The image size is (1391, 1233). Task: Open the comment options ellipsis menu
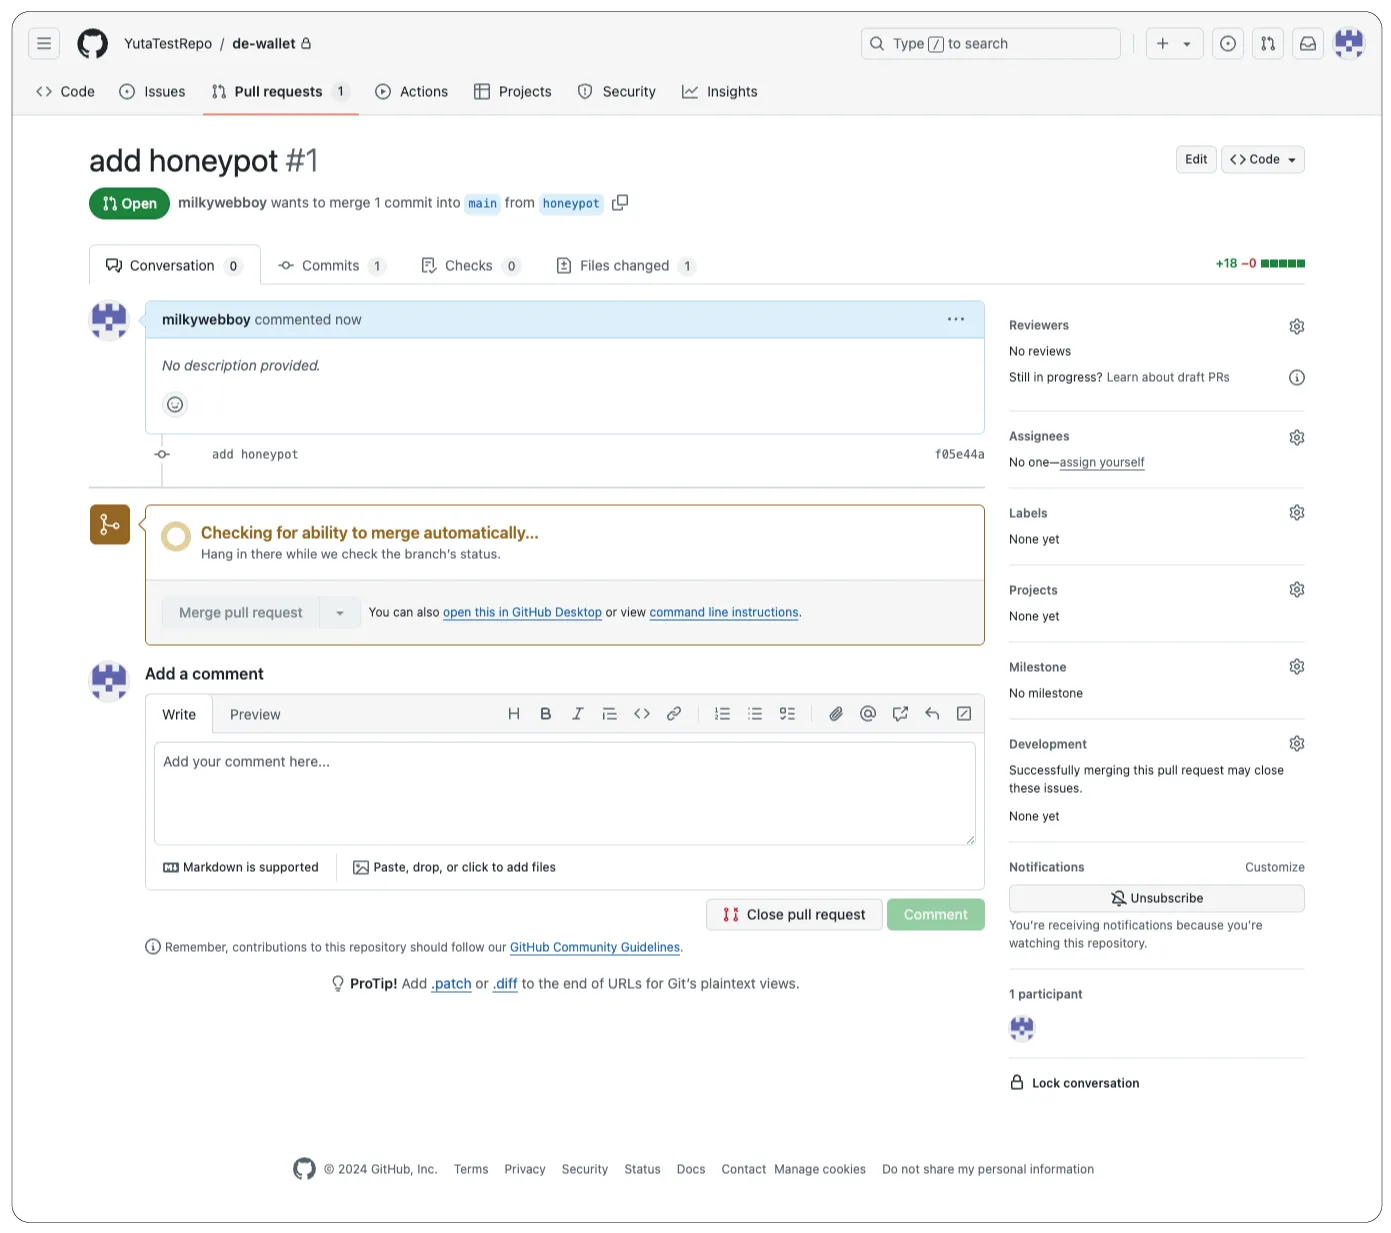point(956,320)
